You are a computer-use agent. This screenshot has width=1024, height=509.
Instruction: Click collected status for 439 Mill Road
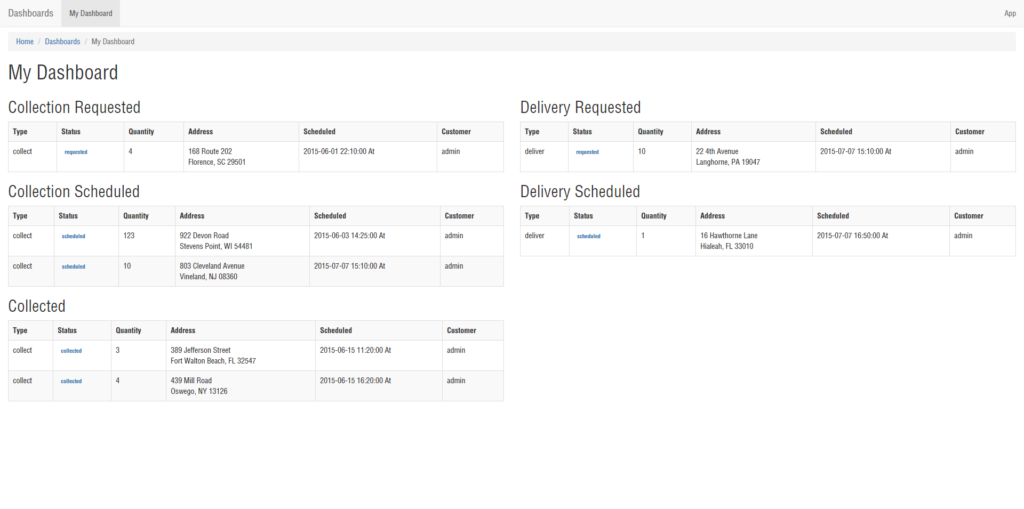(71, 381)
